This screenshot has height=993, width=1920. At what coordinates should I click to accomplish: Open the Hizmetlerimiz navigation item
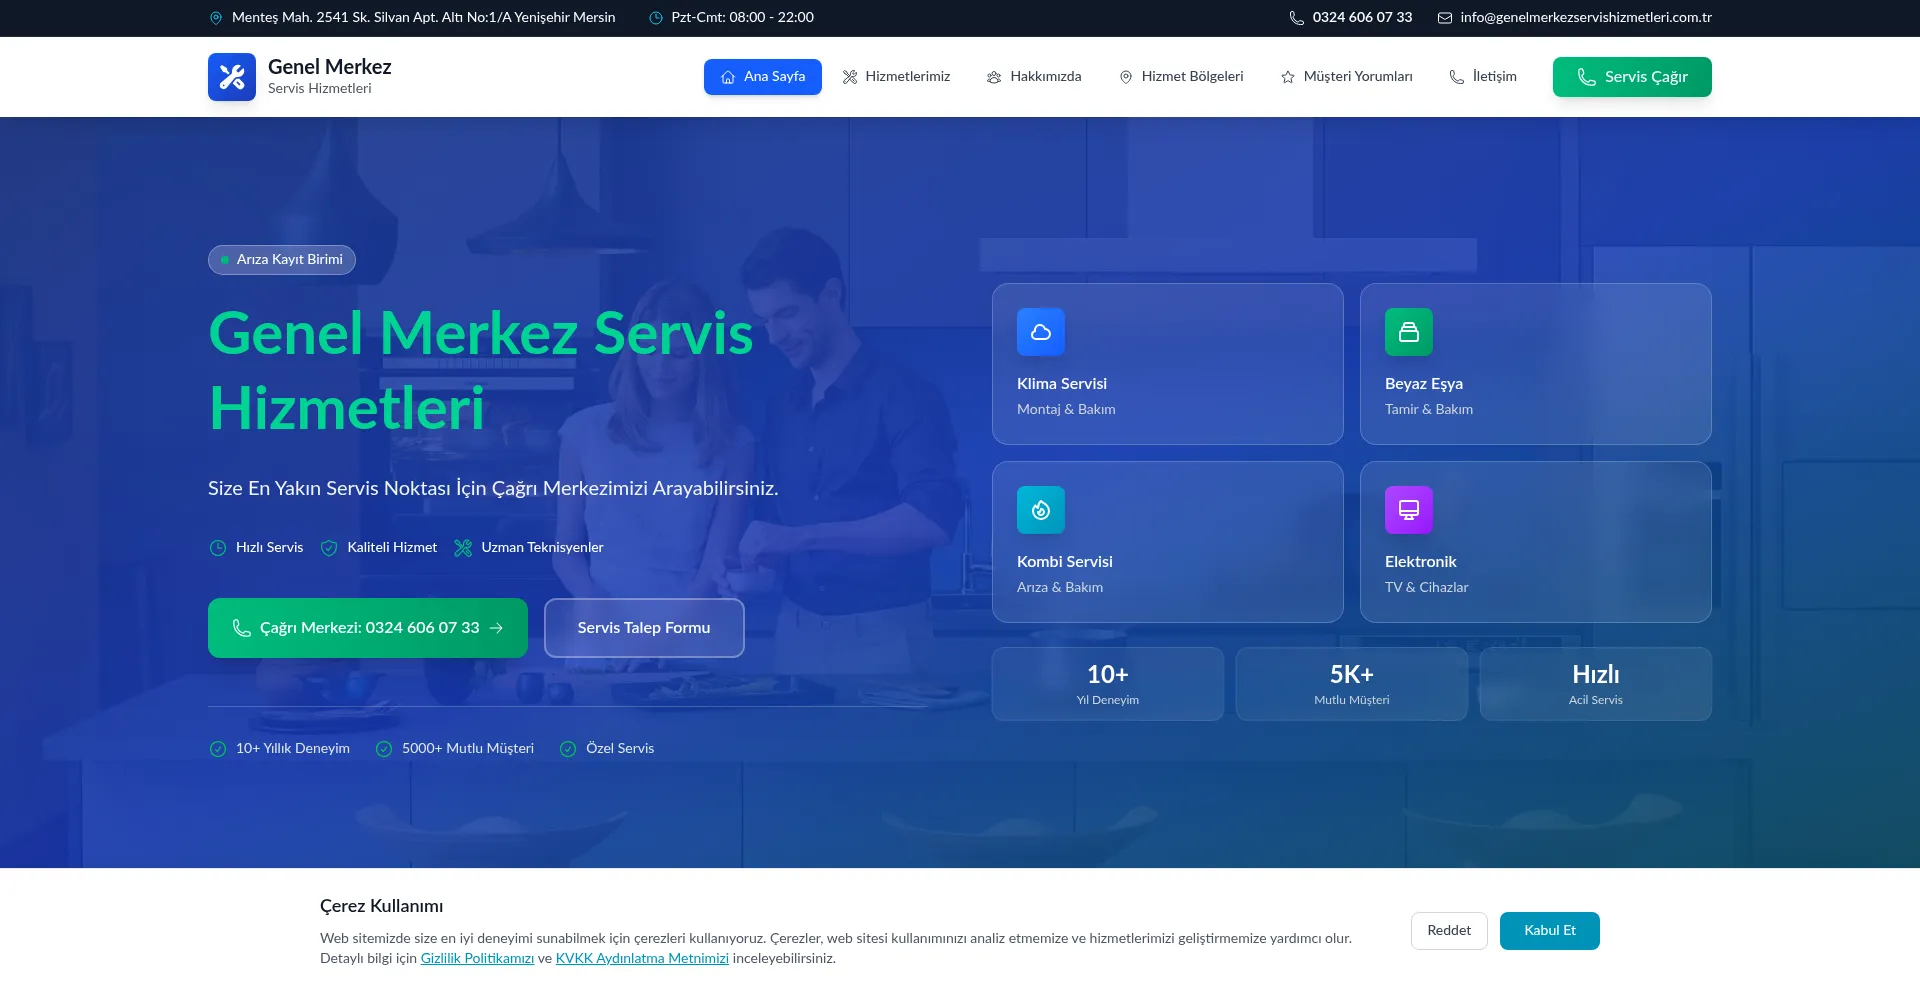pos(896,77)
